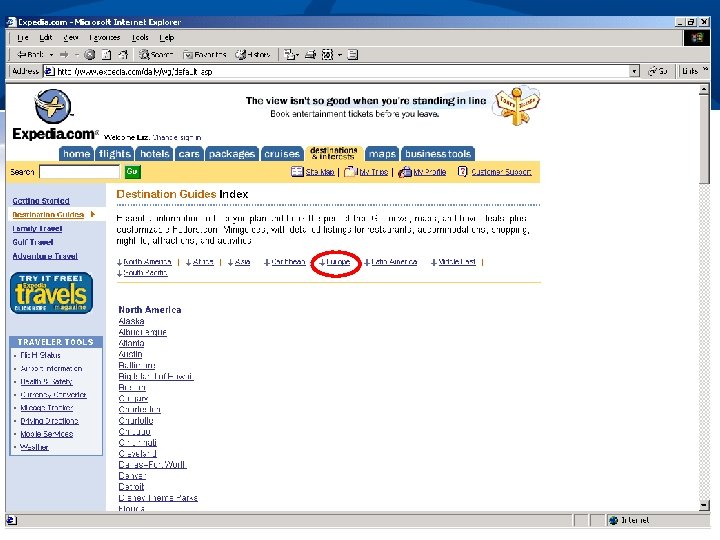This screenshot has width=720, height=540.
Task: Click the Expedia travels magazine banner
Action: click(51, 293)
